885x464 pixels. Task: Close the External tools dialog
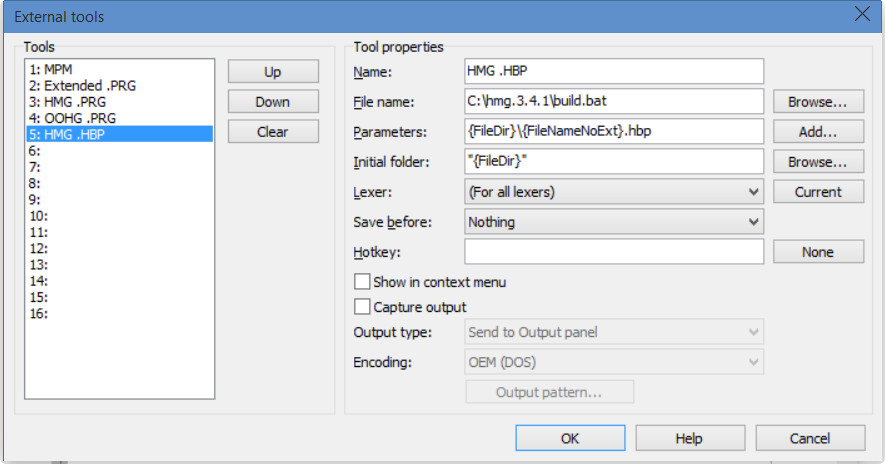tap(862, 14)
